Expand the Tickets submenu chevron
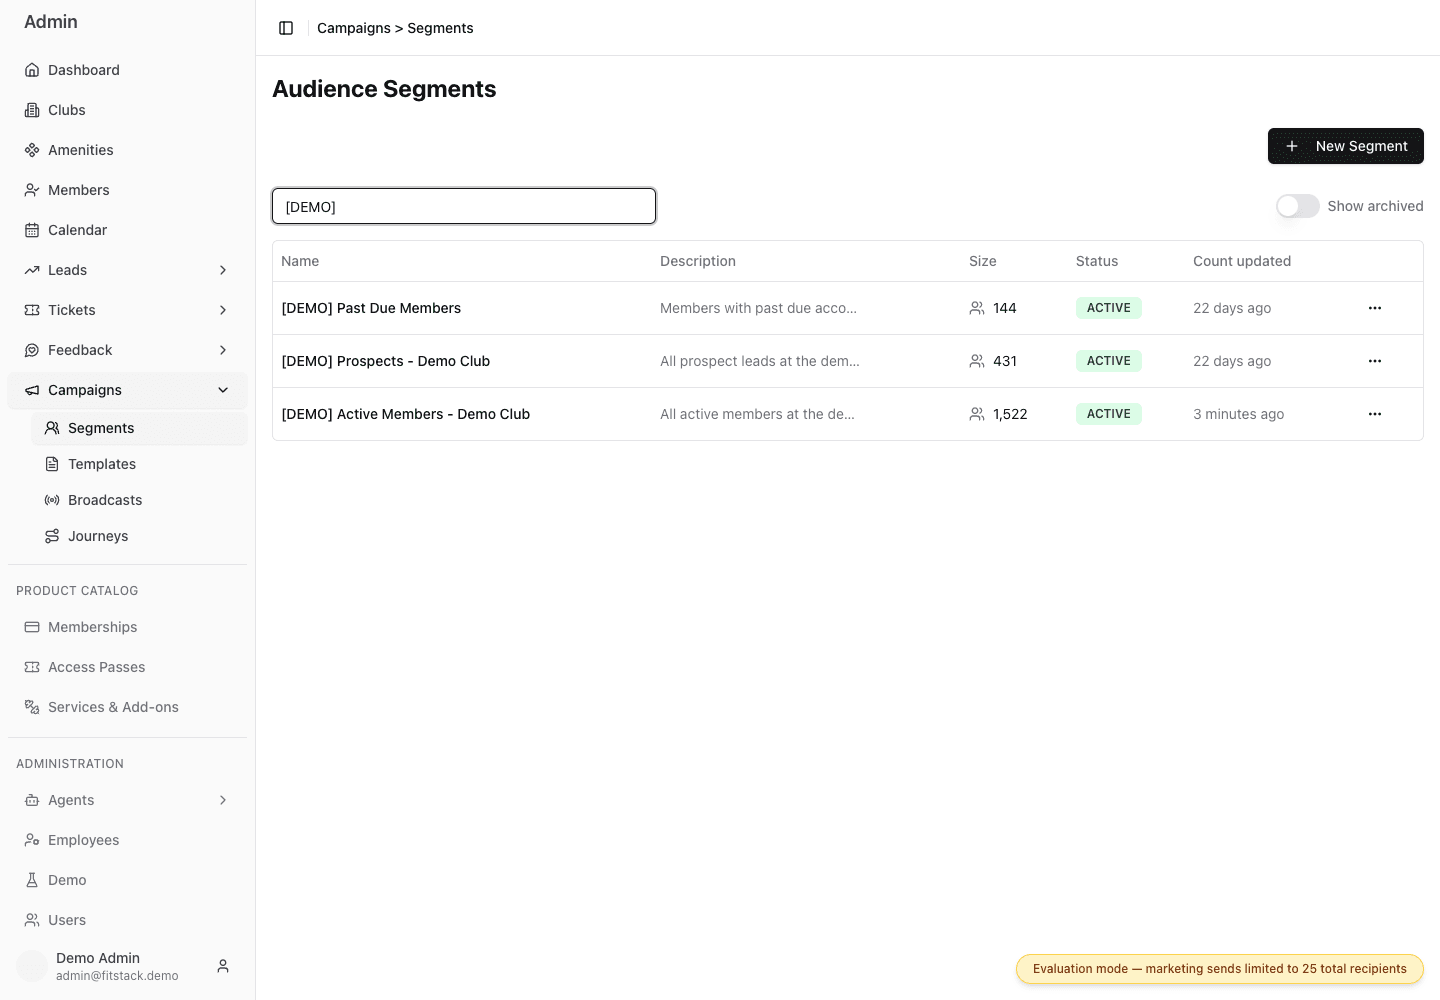Screen dimensions: 1440x1000 [x=223, y=310]
